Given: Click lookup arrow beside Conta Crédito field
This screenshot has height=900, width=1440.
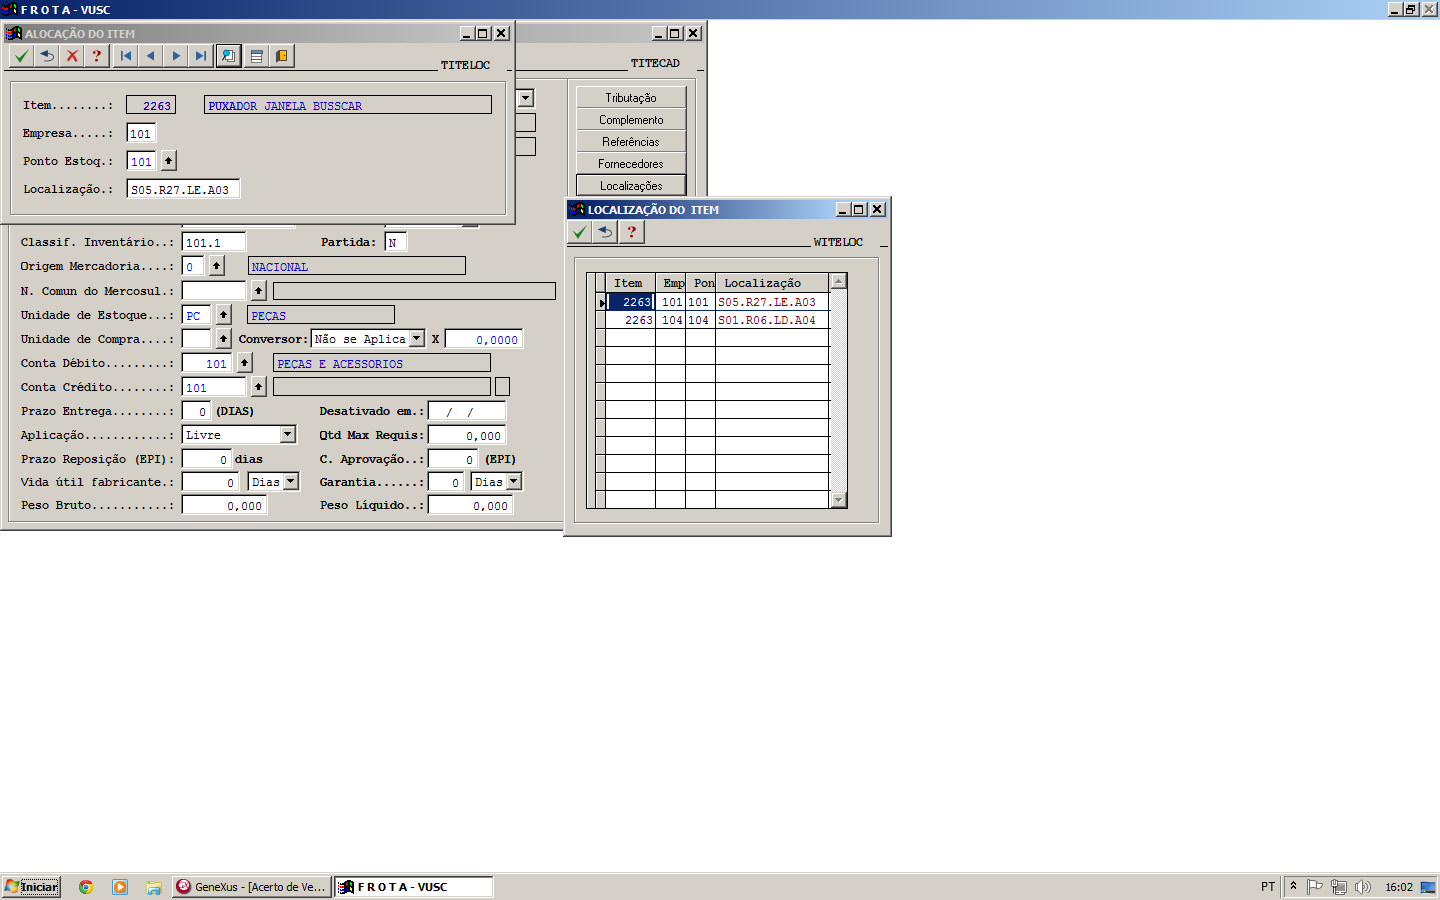Looking at the screenshot, I should [258, 387].
